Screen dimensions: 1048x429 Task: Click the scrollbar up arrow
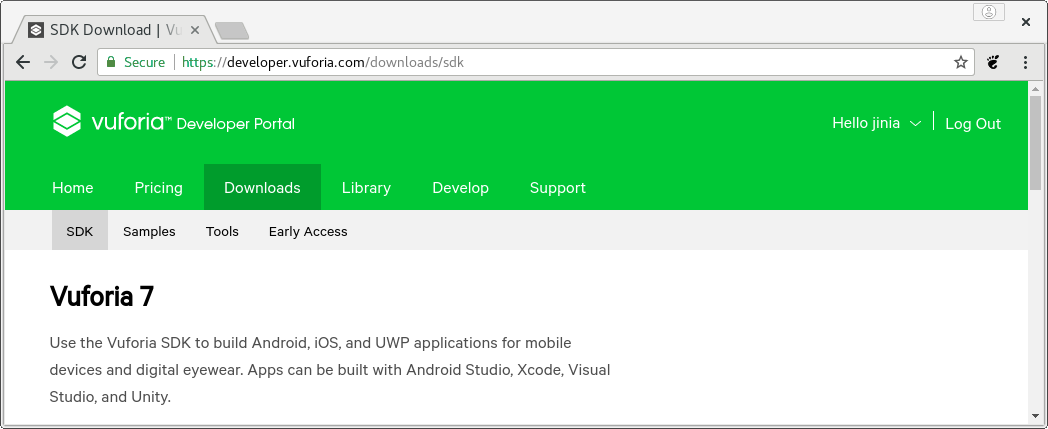pyautogui.click(x=1035, y=88)
